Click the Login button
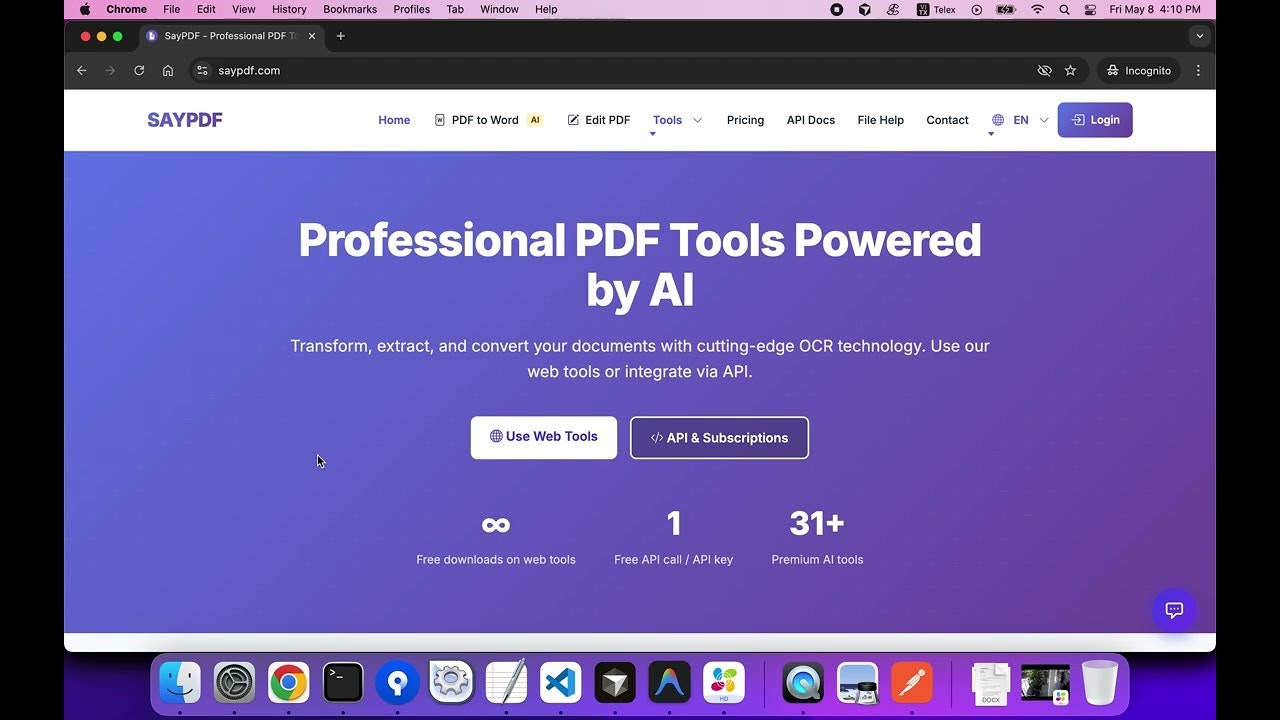This screenshot has width=1280, height=720. click(x=1095, y=120)
